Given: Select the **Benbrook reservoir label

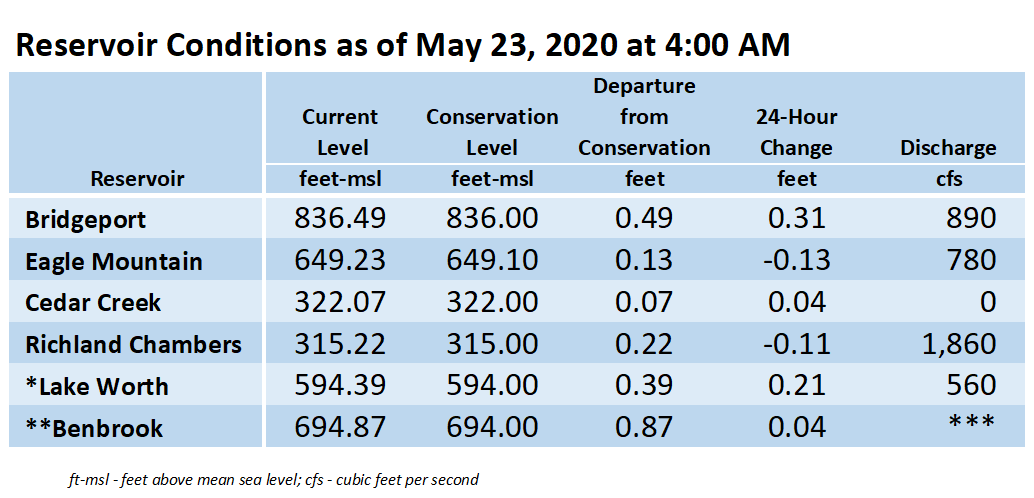Looking at the screenshot, I should coord(94,428).
